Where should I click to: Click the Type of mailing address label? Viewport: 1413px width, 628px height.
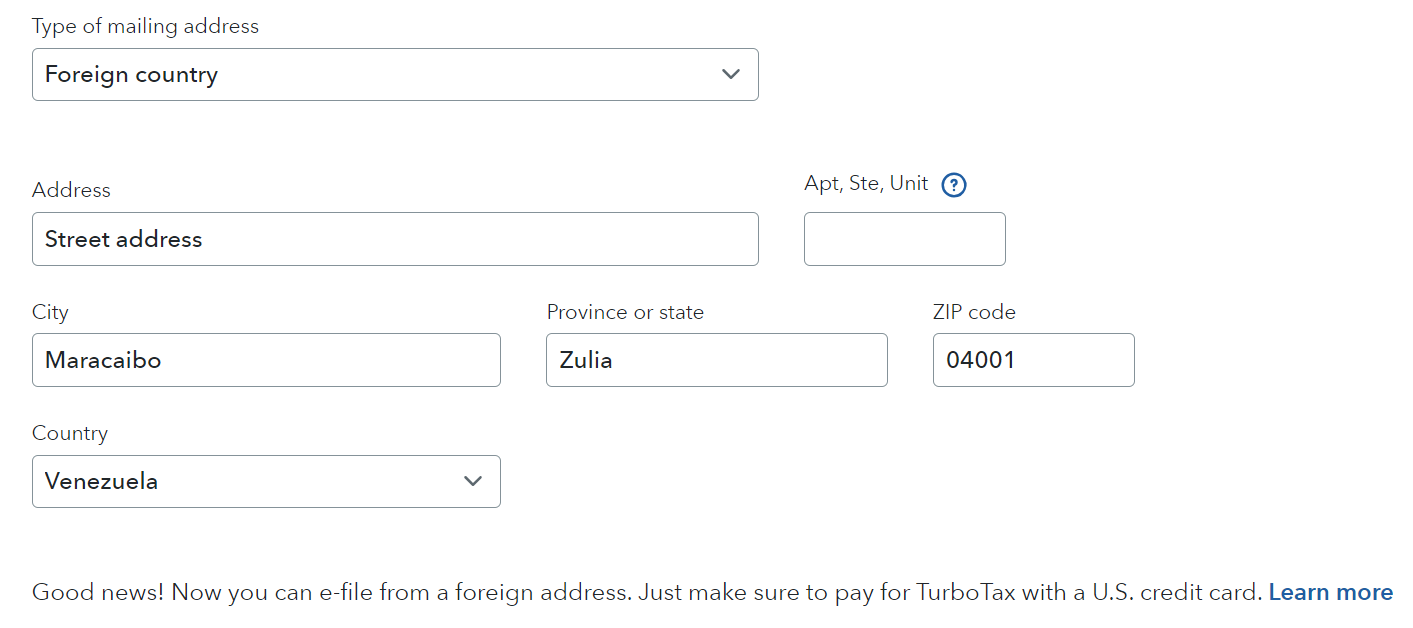click(x=145, y=27)
